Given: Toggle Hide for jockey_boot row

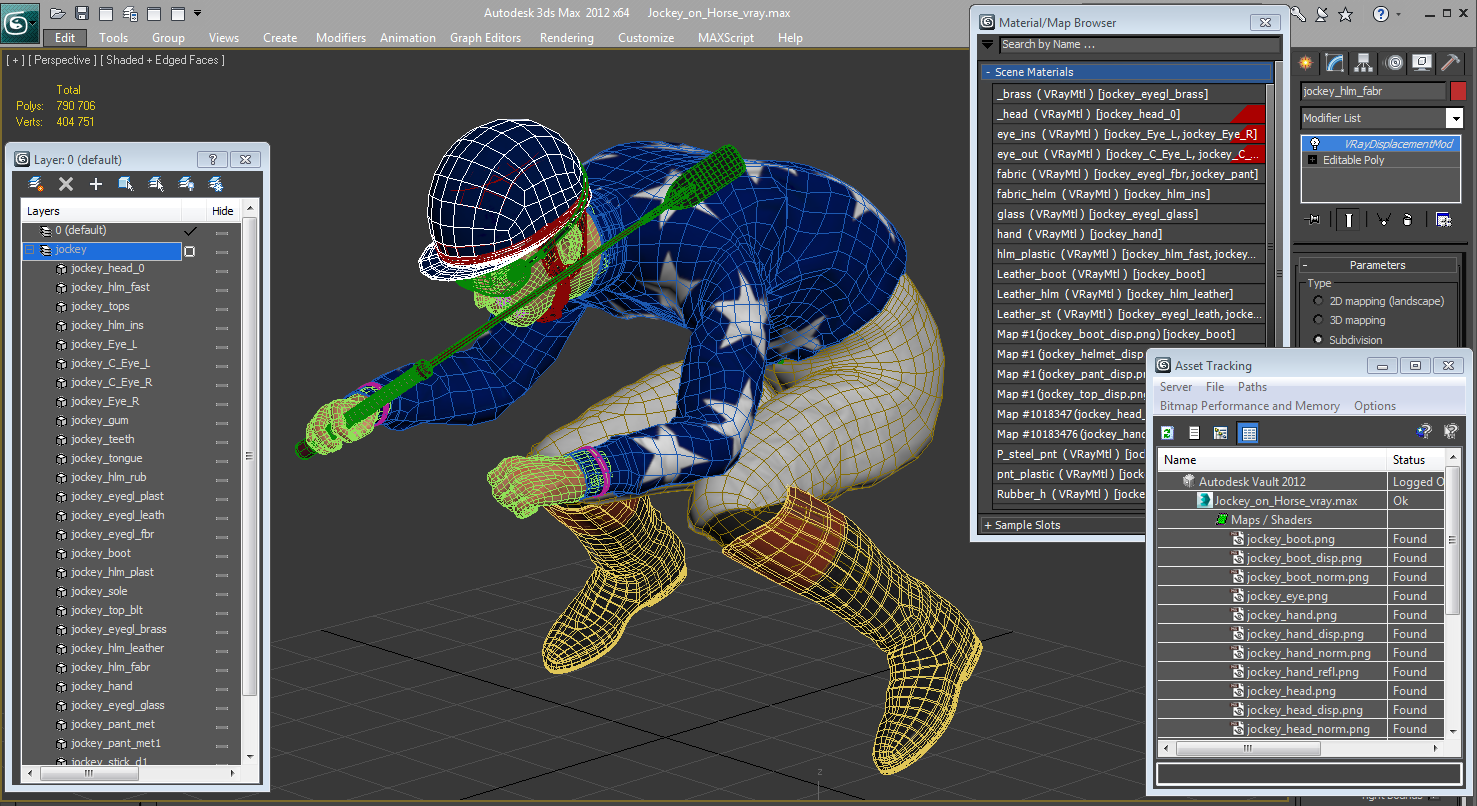Looking at the screenshot, I should point(222,554).
